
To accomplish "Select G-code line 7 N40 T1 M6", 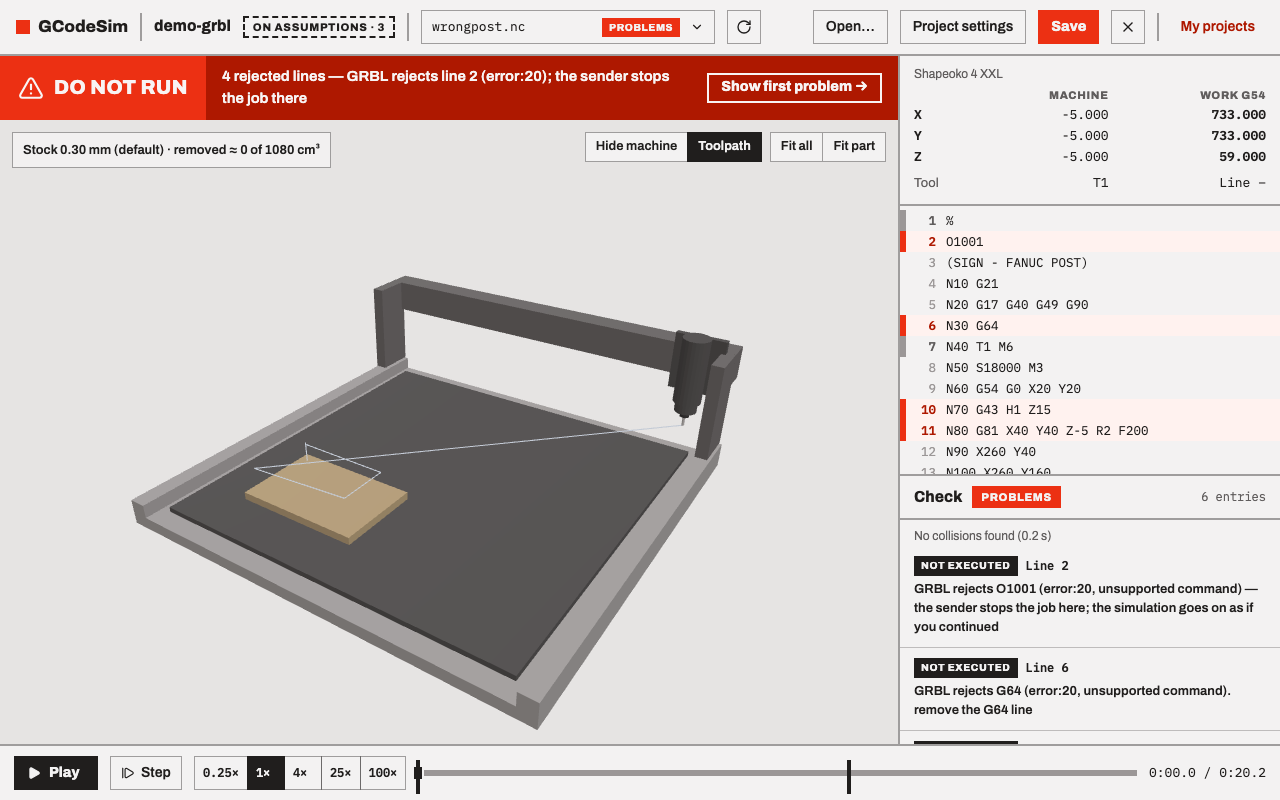I will pyautogui.click(x=1090, y=346).
